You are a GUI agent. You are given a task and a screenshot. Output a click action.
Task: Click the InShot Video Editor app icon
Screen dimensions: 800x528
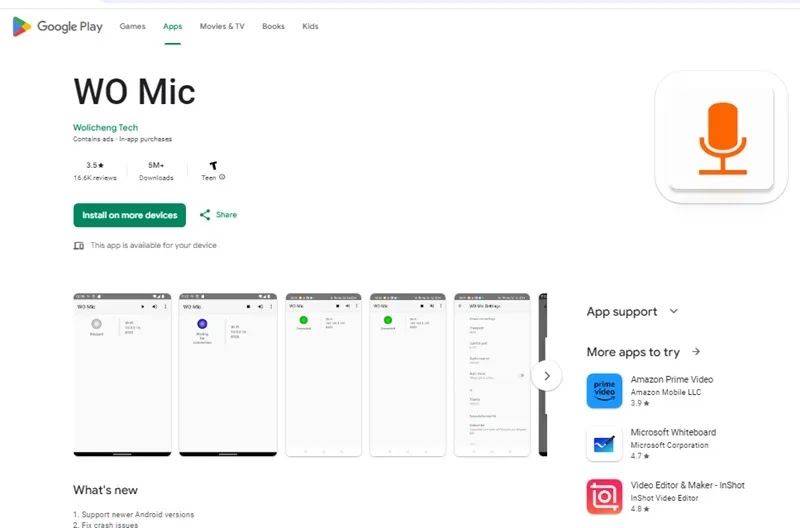pyautogui.click(x=605, y=496)
